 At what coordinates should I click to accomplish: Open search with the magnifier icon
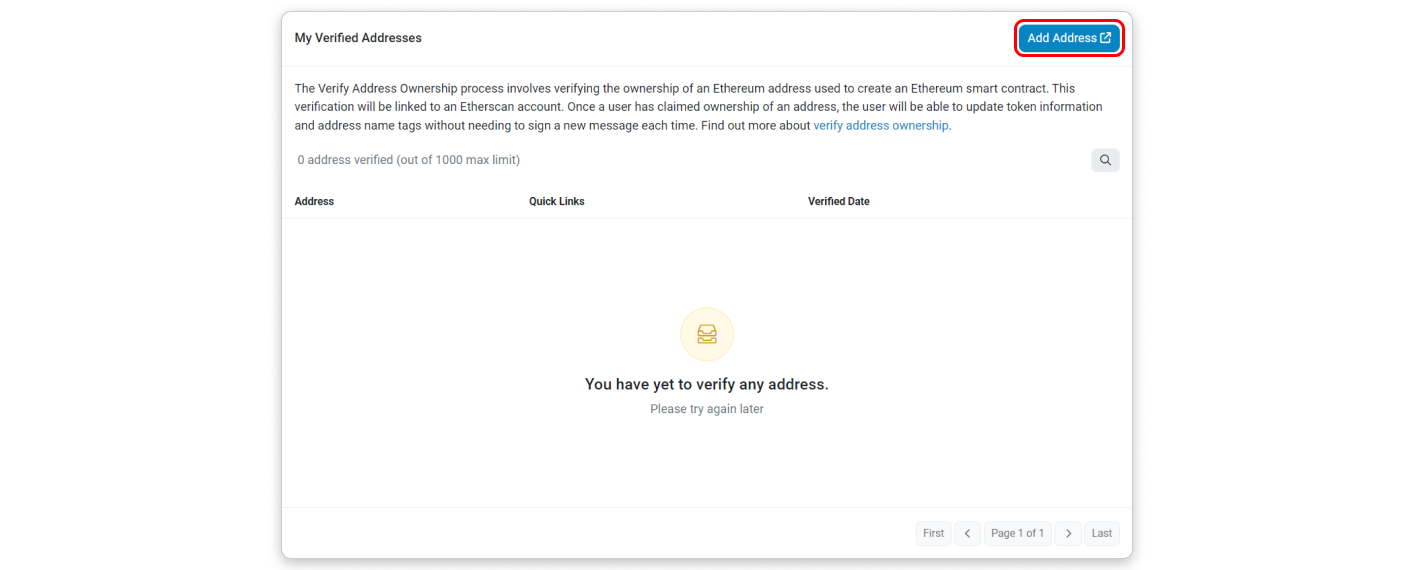click(x=1105, y=160)
